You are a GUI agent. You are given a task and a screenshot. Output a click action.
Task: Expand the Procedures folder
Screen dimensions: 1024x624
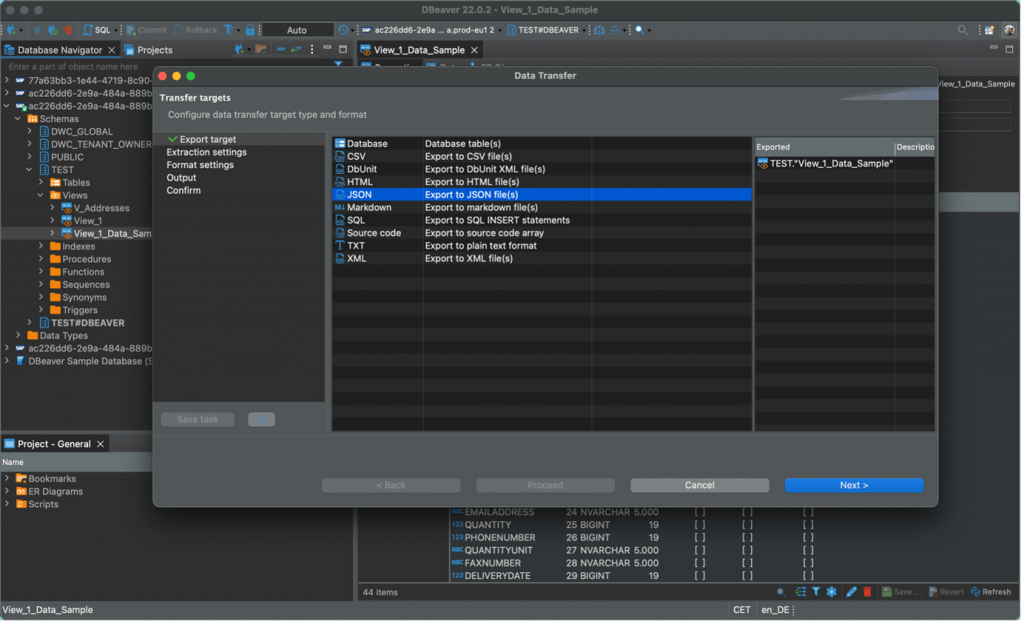pyautogui.click(x=41, y=259)
